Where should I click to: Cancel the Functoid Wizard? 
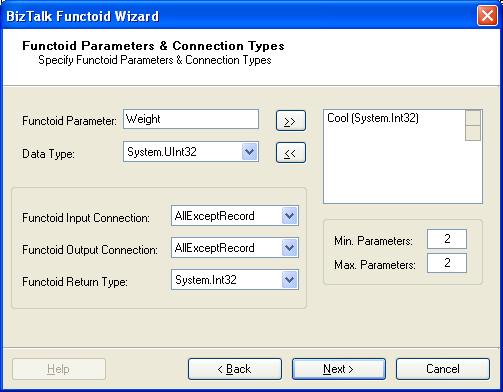click(x=443, y=369)
